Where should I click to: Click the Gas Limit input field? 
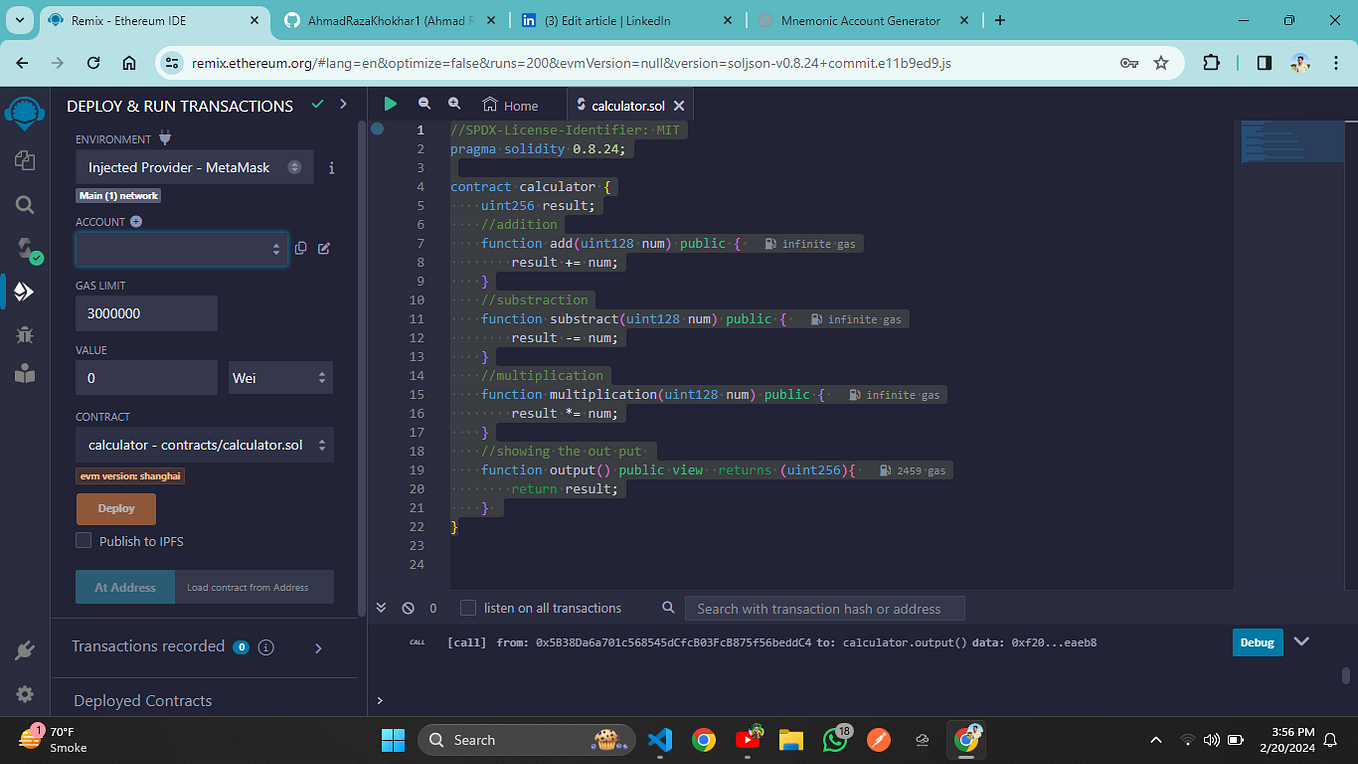[x=147, y=313]
